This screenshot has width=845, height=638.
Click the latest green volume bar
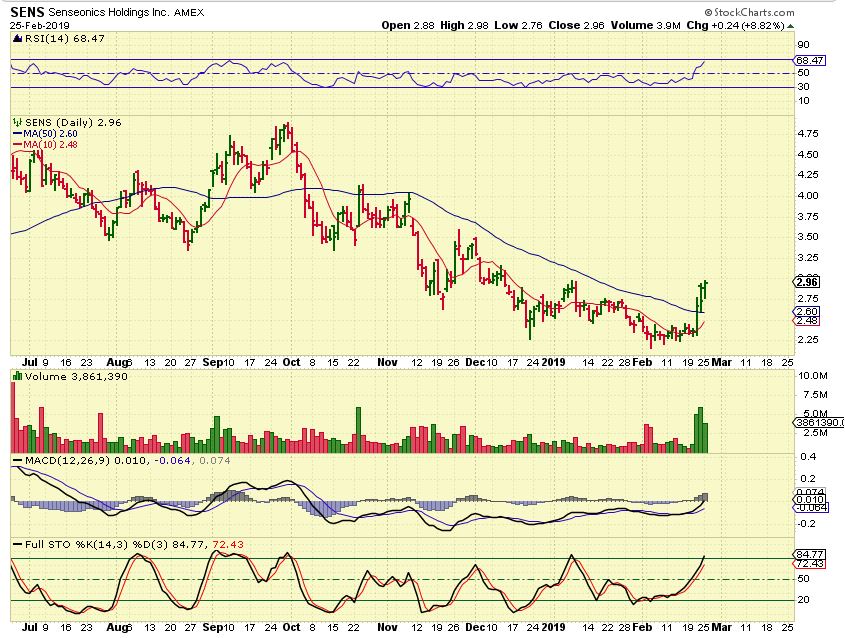coord(705,438)
